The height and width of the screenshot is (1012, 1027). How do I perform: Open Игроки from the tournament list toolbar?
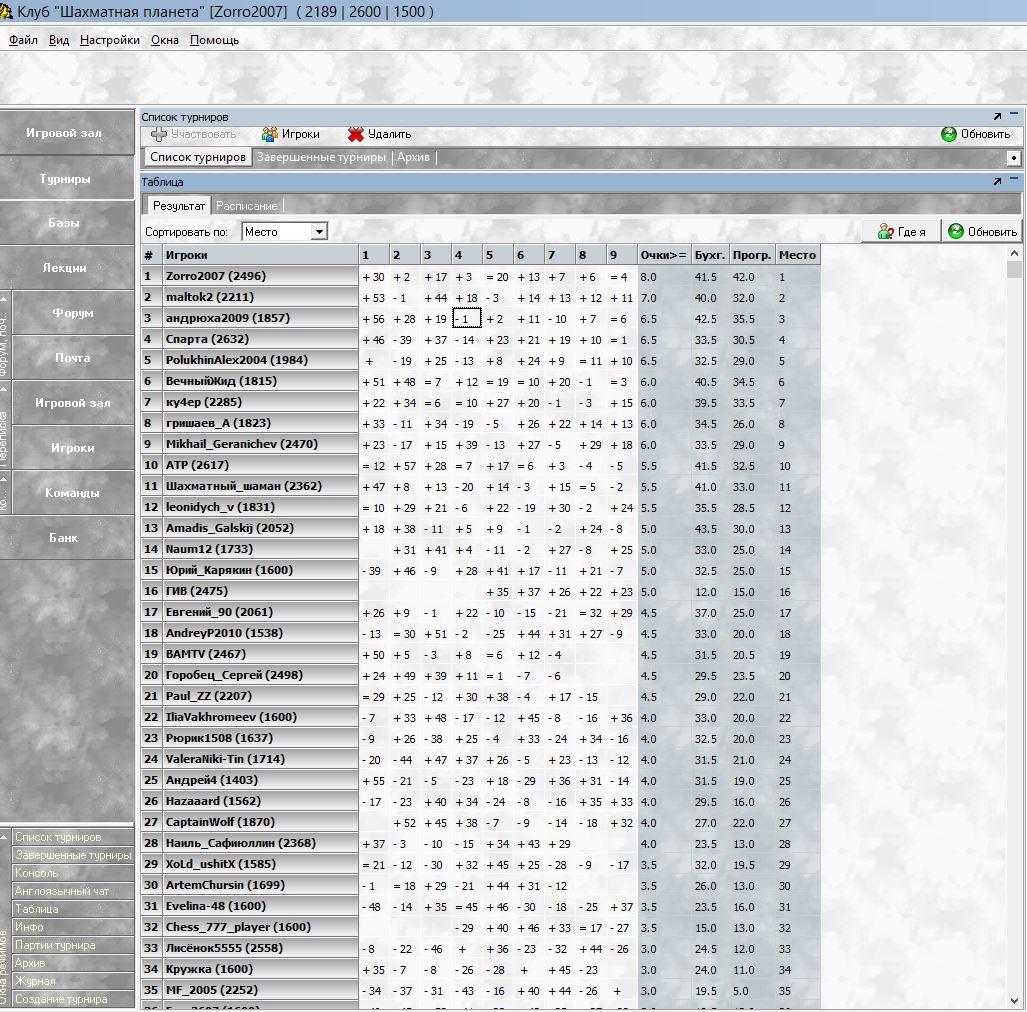point(290,134)
